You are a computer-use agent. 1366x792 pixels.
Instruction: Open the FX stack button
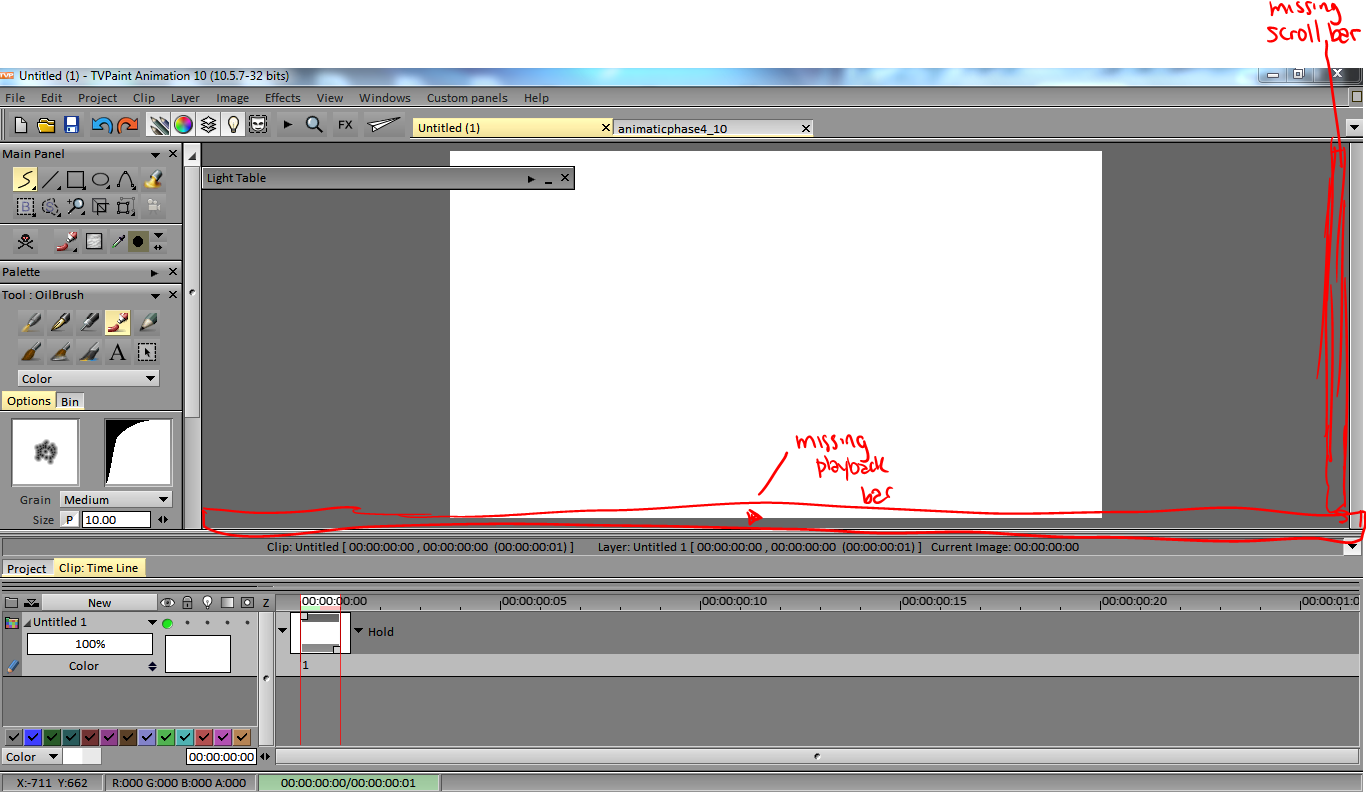point(345,125)
